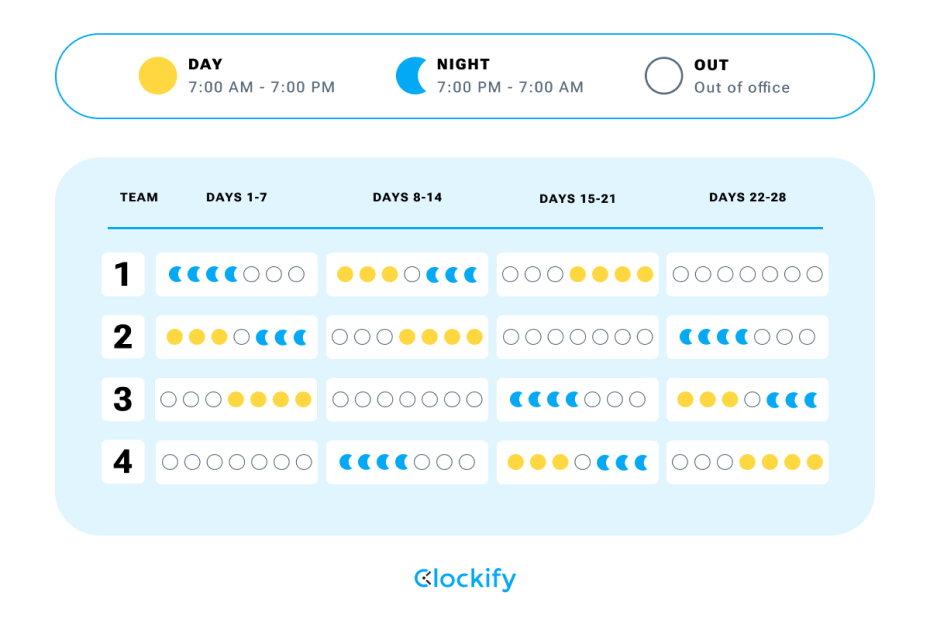Select the Days 1-7 column header
Image resolution: width=930 pixels, height=617 pixels.
tap(237, 197)
